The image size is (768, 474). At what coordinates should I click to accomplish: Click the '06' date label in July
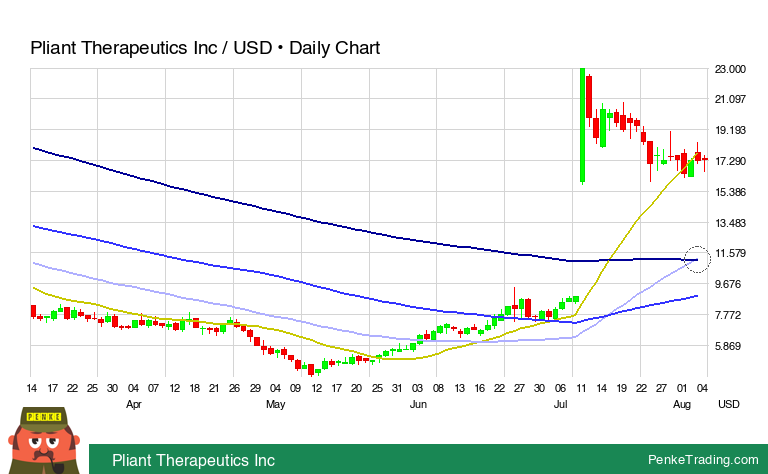(560, 388)
